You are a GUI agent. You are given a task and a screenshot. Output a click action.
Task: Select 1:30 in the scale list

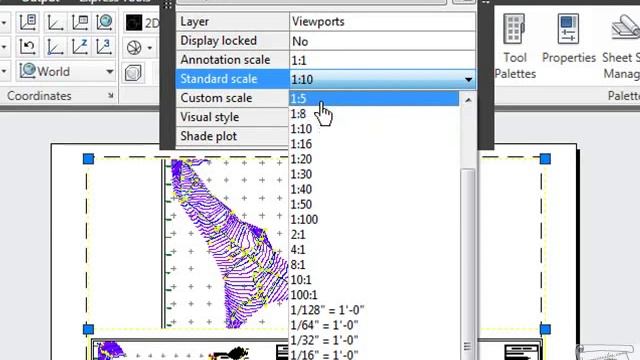coord(374,174)
